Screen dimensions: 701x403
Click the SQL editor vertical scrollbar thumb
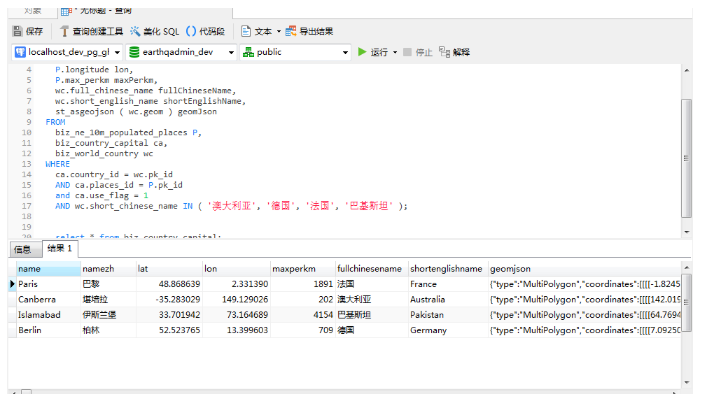coord(686,158)
